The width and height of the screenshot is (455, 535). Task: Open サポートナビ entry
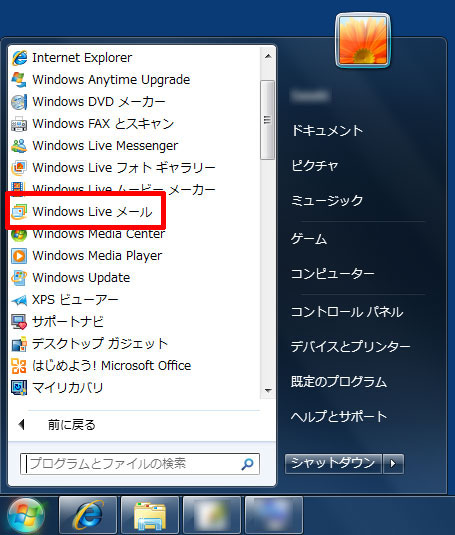(68, 322)
